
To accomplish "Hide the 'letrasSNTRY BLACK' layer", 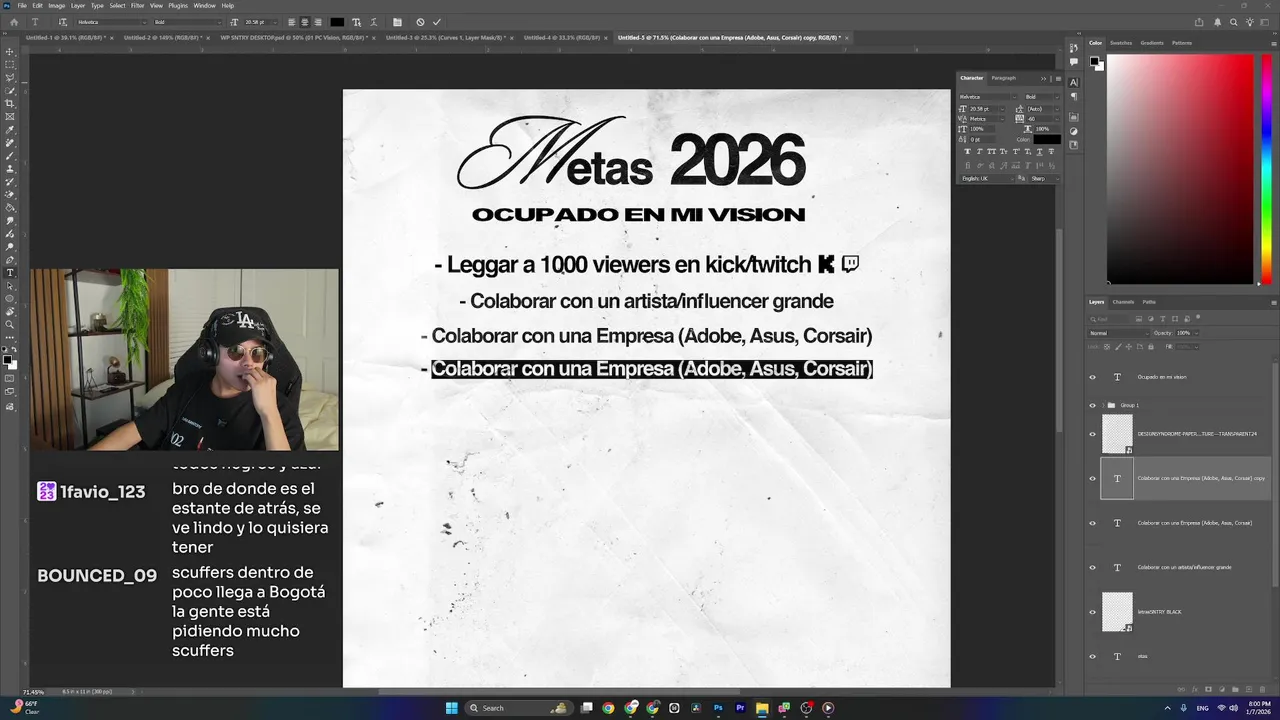I will pyautogui.click(x=1092, y=611).
